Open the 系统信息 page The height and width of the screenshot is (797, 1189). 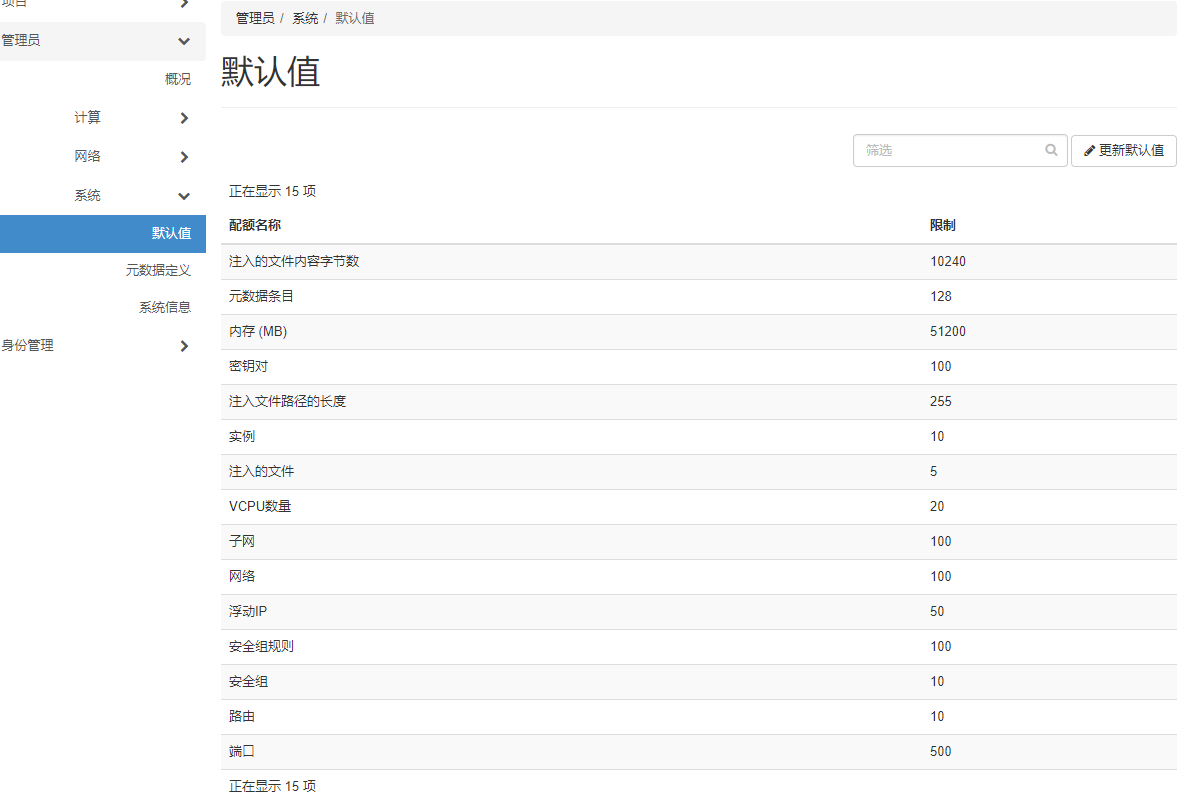click(164, 306)
